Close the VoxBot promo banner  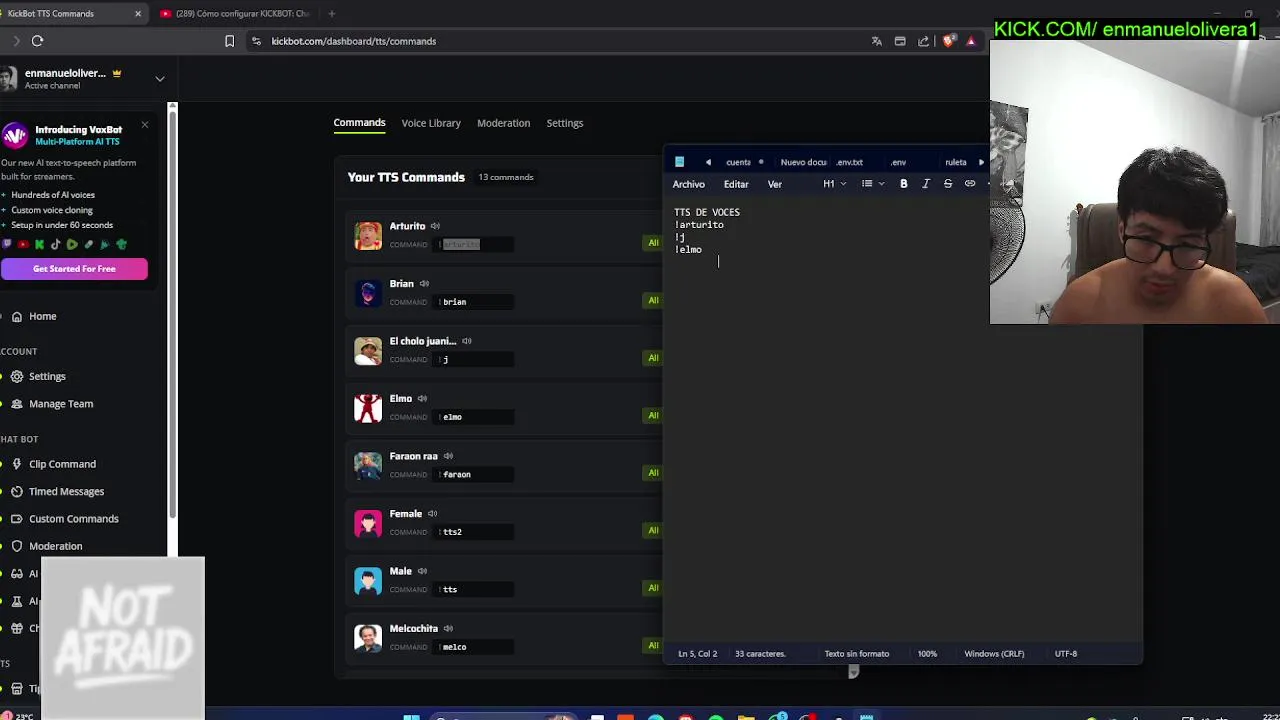(x=145, y=125)
